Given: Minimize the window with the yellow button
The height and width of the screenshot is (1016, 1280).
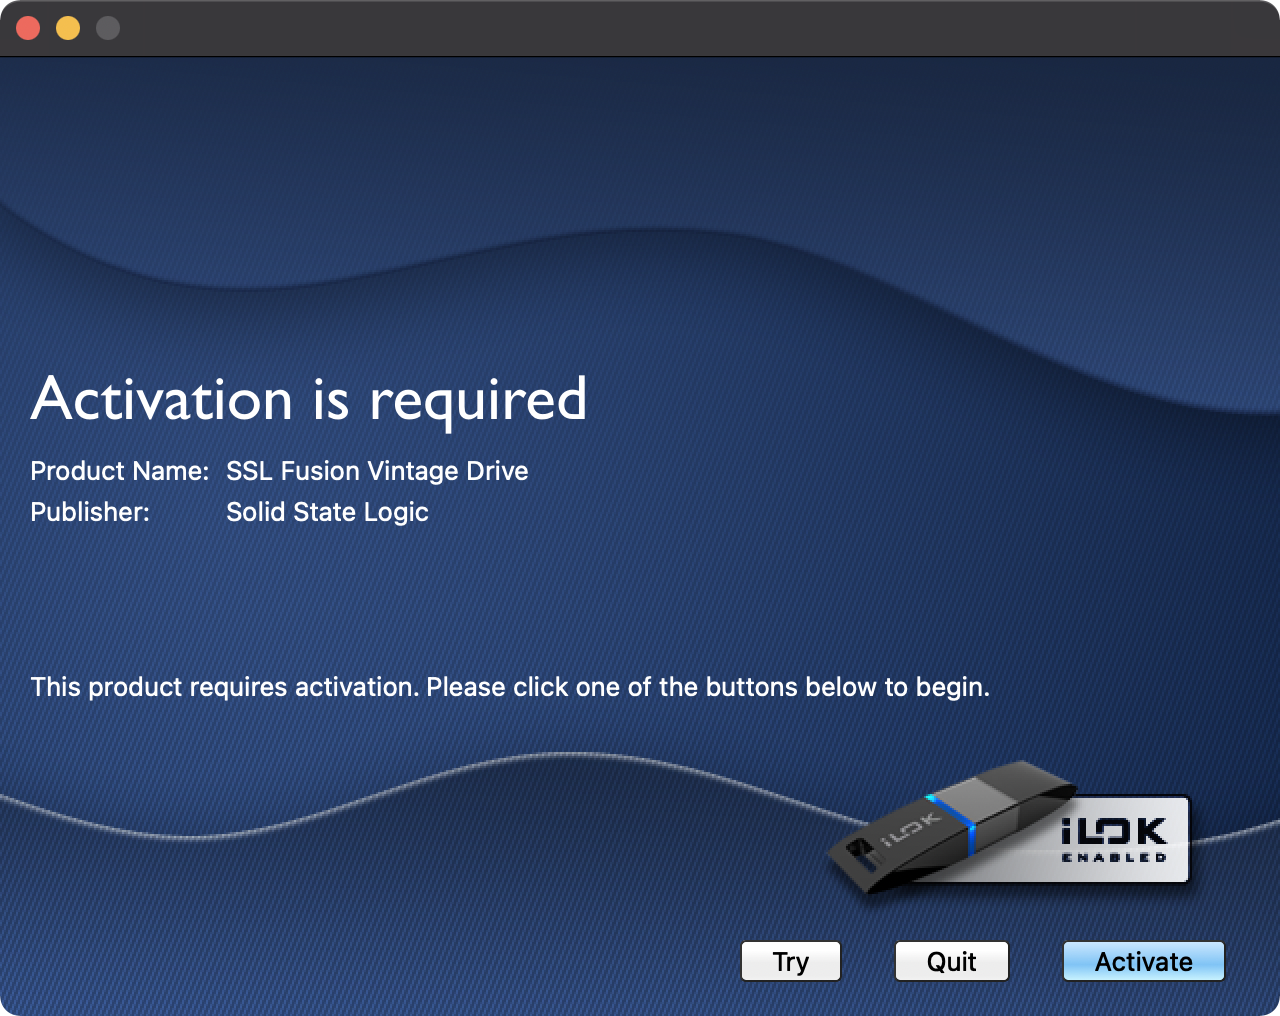Looking at the screenshot, I should coord(68,28).
